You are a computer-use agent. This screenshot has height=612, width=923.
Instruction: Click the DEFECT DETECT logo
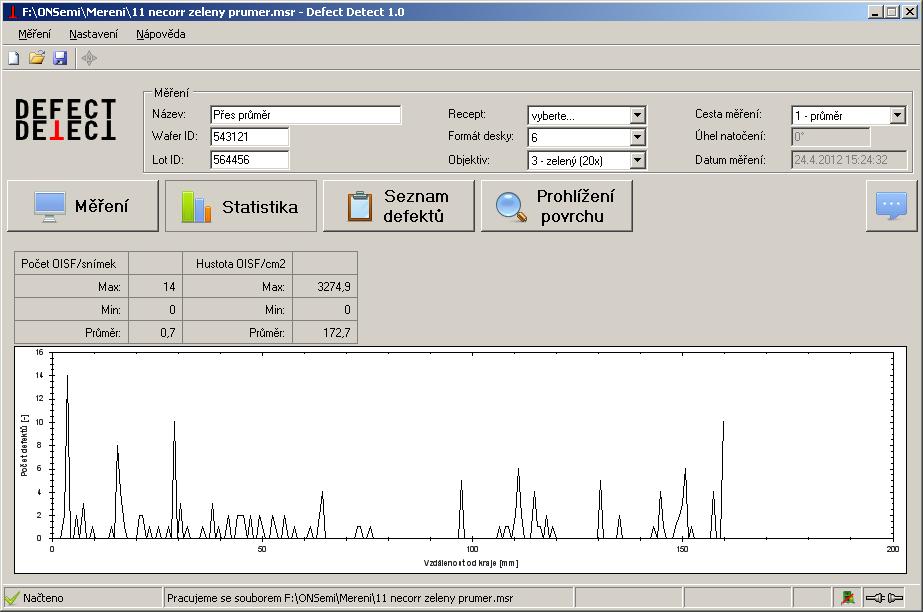coord(65,119)
